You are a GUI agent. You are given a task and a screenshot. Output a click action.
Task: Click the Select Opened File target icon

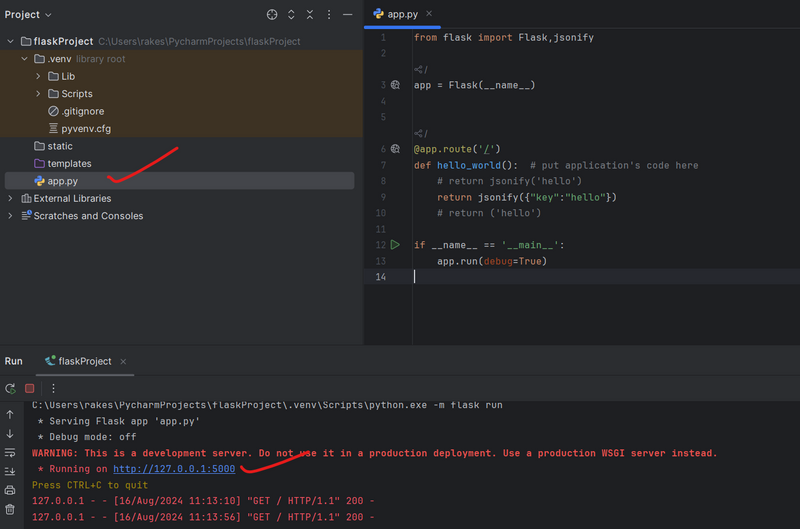pos(272,15)
